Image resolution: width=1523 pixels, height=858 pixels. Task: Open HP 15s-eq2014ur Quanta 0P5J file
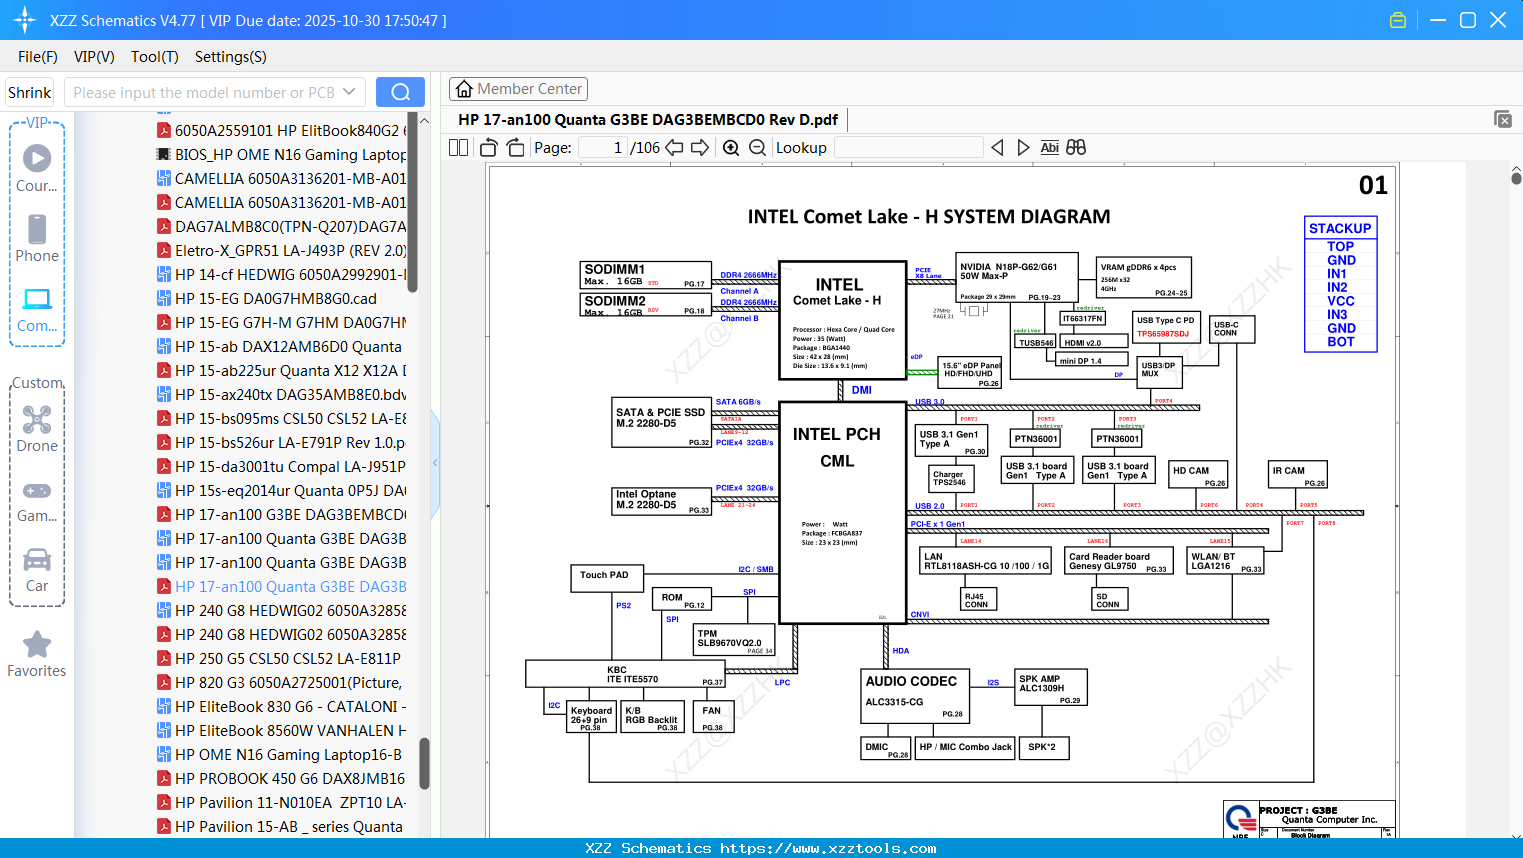tap(282, 490)
